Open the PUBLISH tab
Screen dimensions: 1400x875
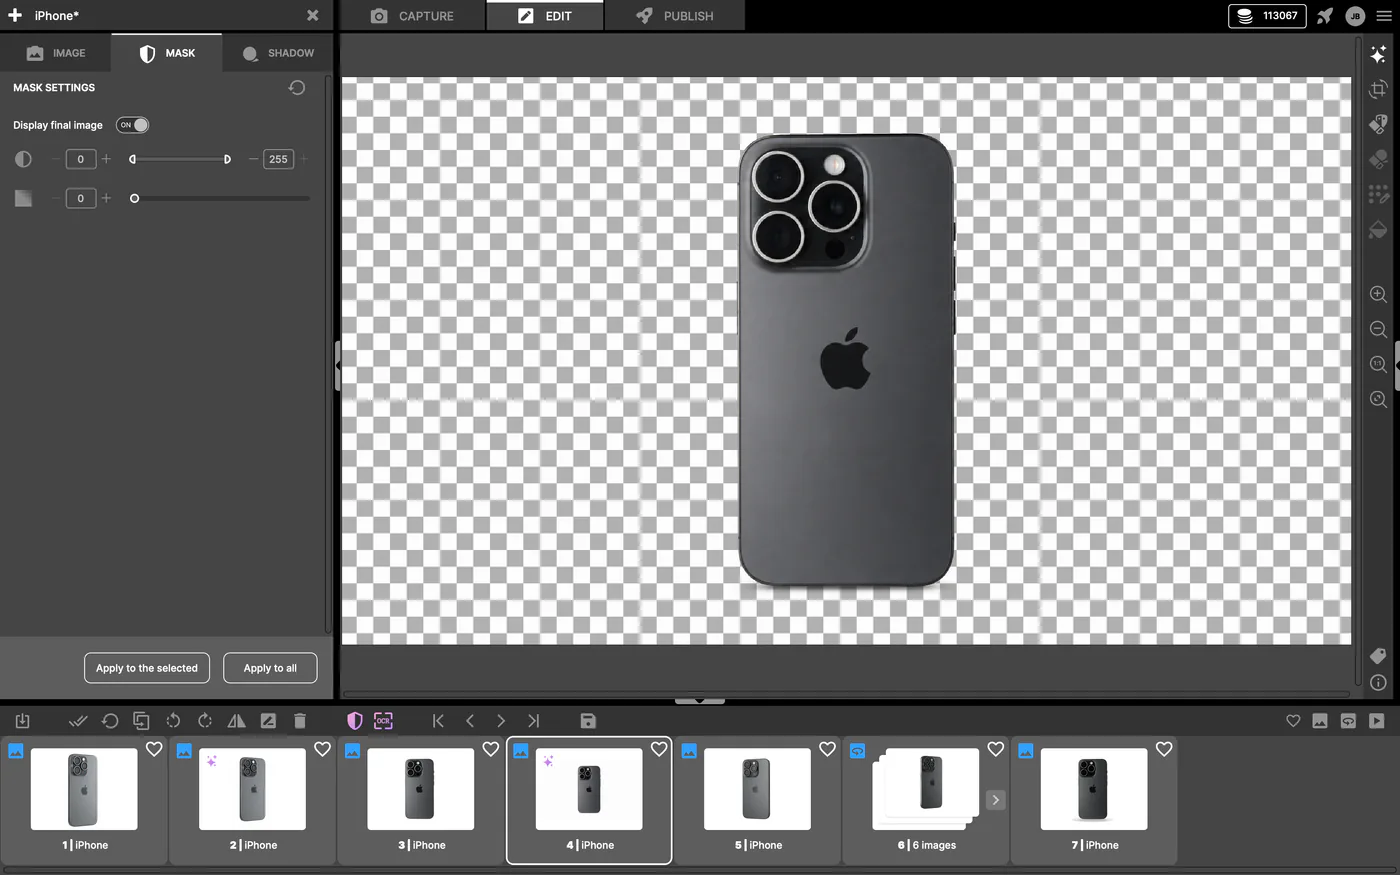coord(675,16)
